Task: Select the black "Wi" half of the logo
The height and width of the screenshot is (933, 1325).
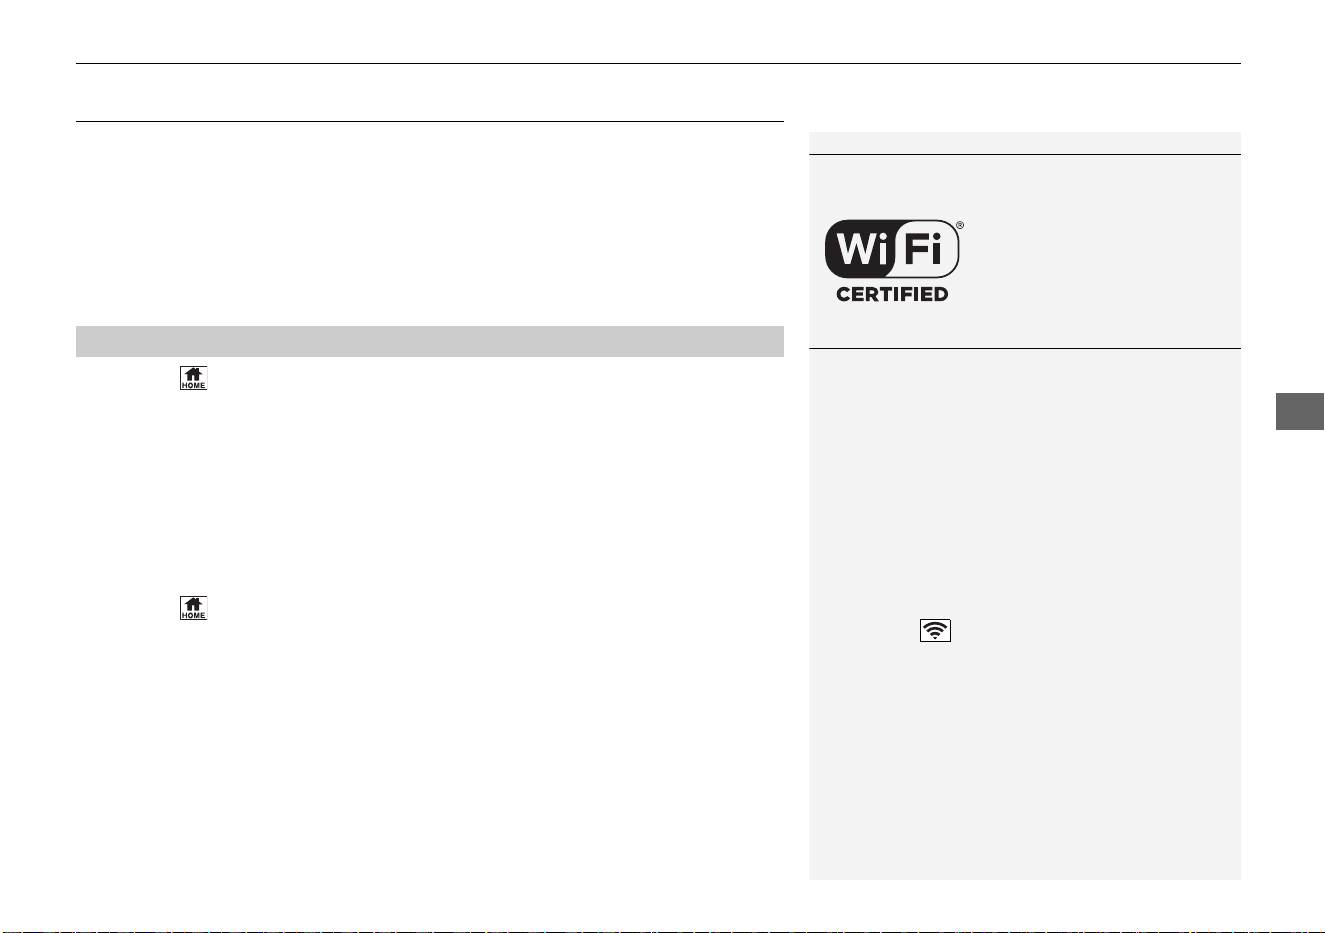Action: point(858,249)
